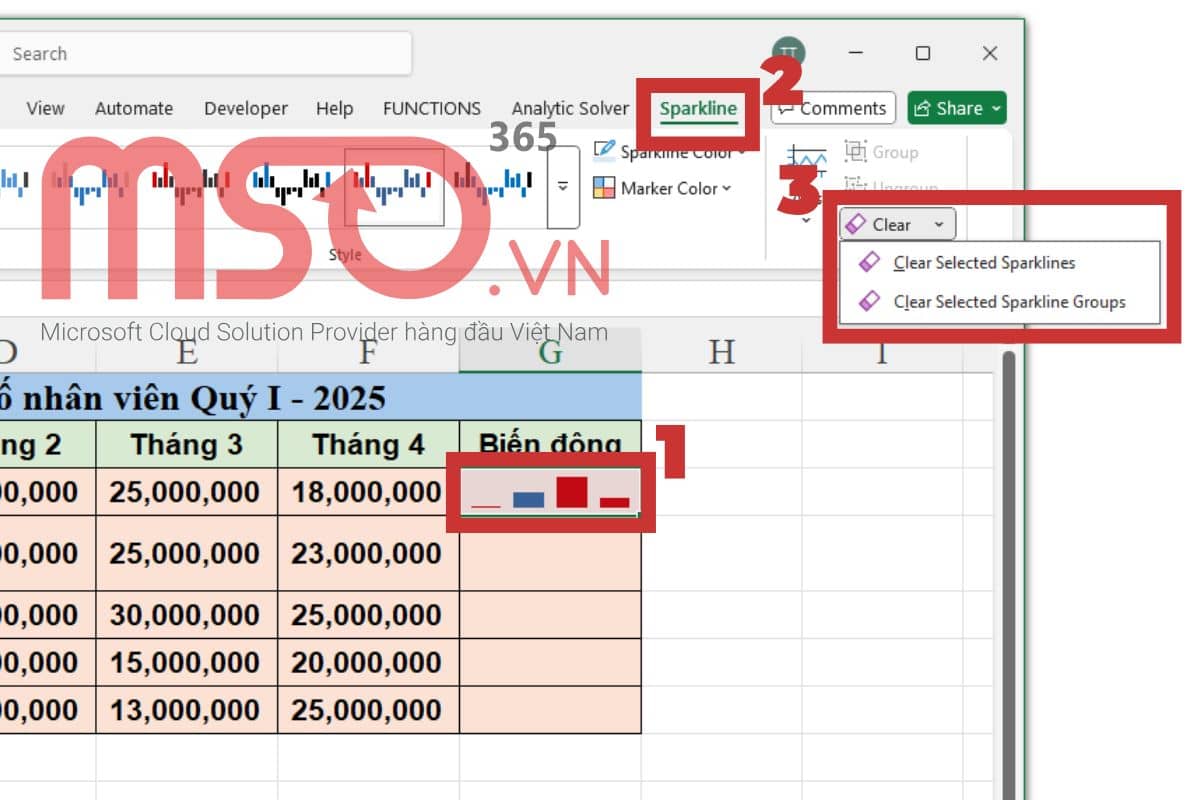1200x800 pixels.
Task: Select the cell with 15,000,000
Action: (x=187, y=662)
